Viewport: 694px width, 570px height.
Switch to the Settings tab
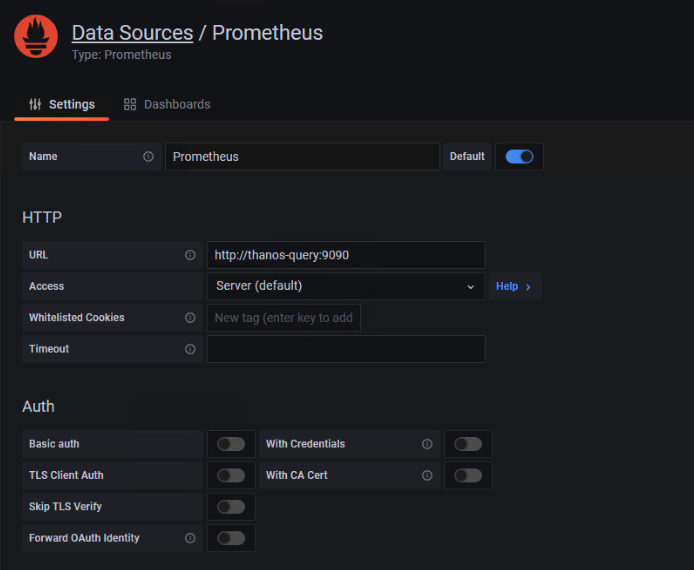(62, 104)
